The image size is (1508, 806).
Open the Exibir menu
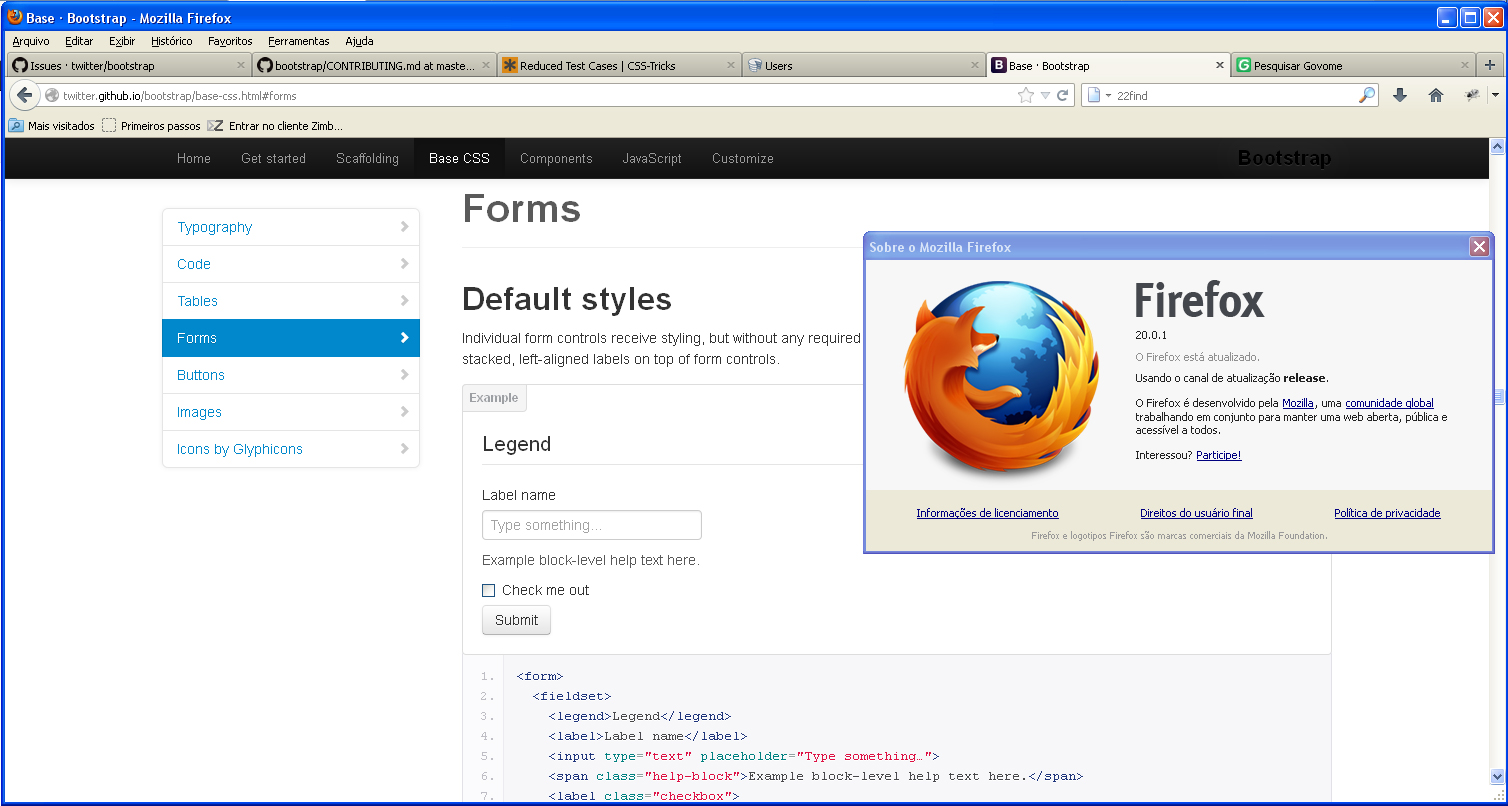click(122, 41)
